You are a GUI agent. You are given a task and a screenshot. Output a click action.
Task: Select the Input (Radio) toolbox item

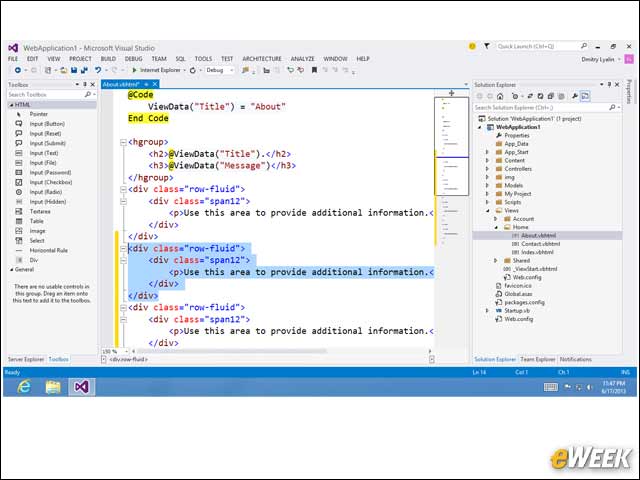tap(46, 192)
